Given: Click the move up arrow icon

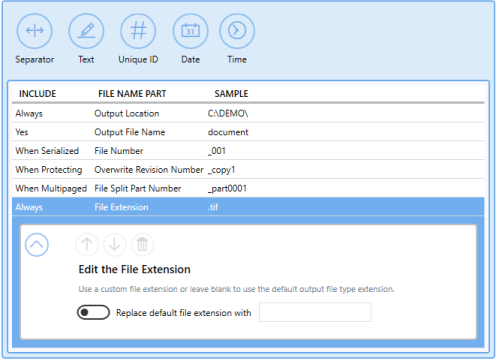Looking at the screenshot, I should pos(87,245).
